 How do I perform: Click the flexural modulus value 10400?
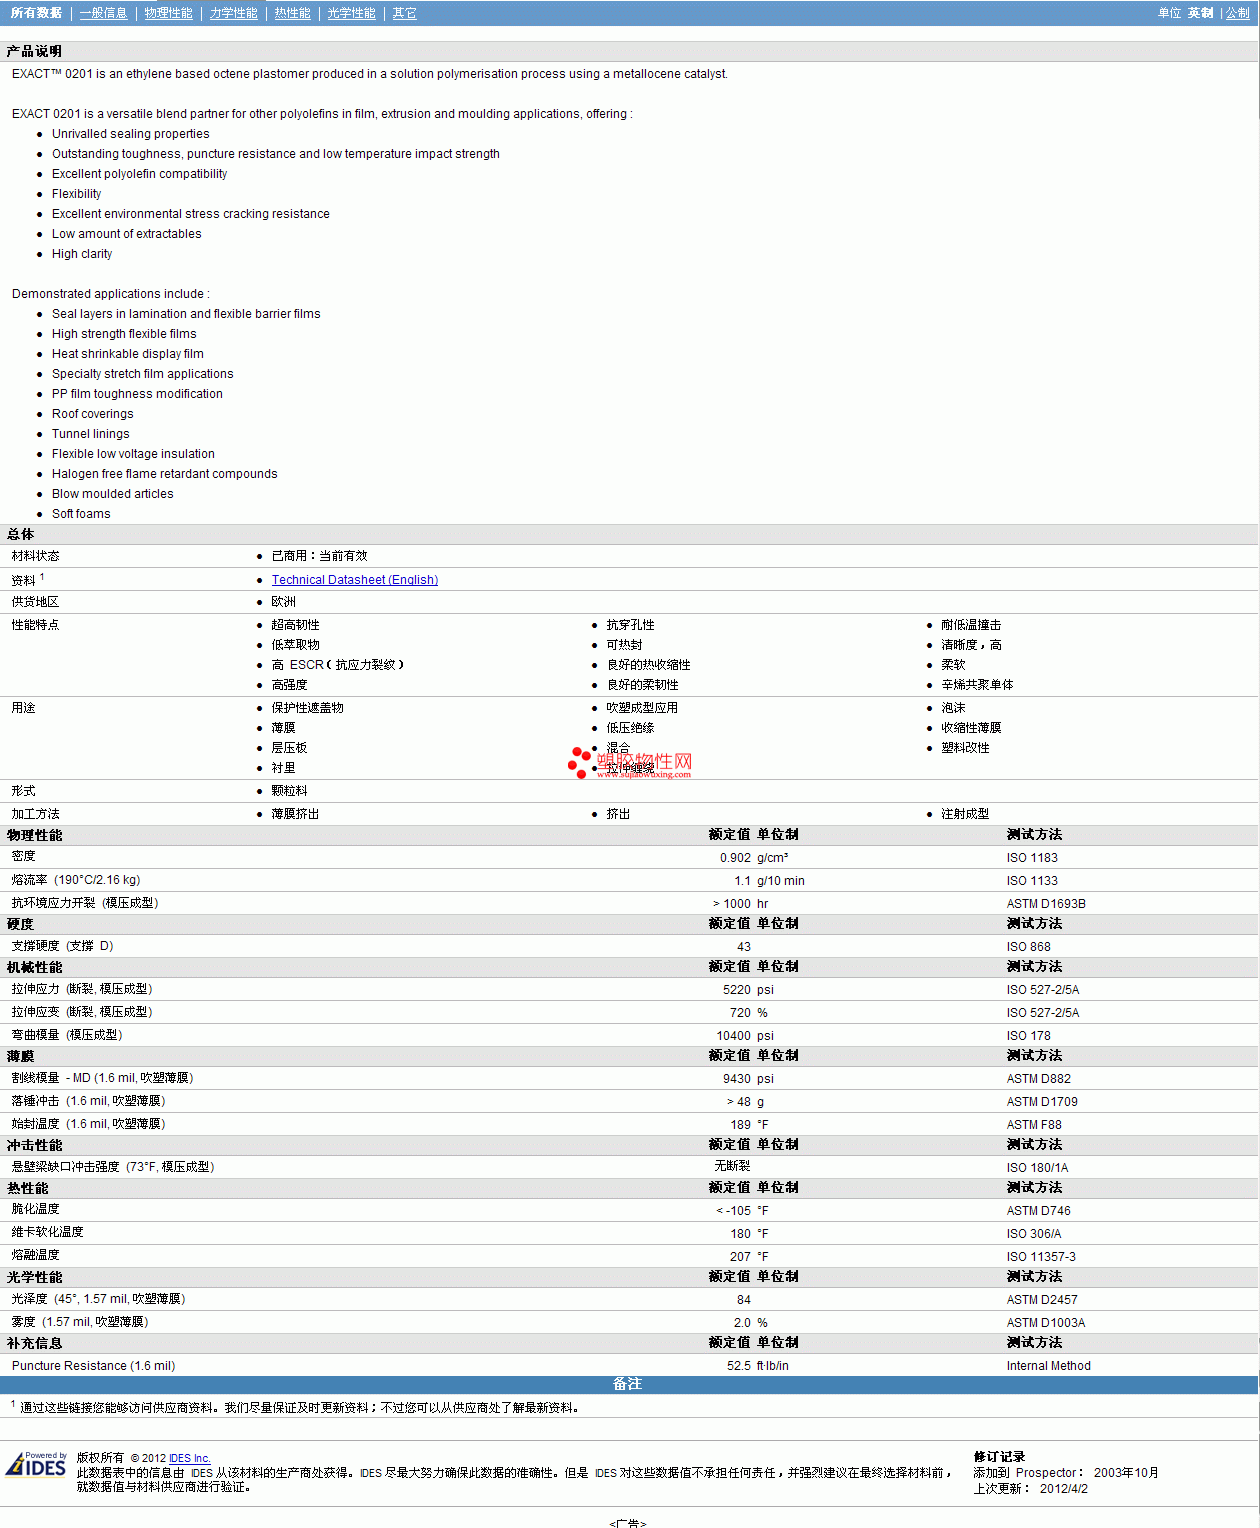coord(734,1036)
